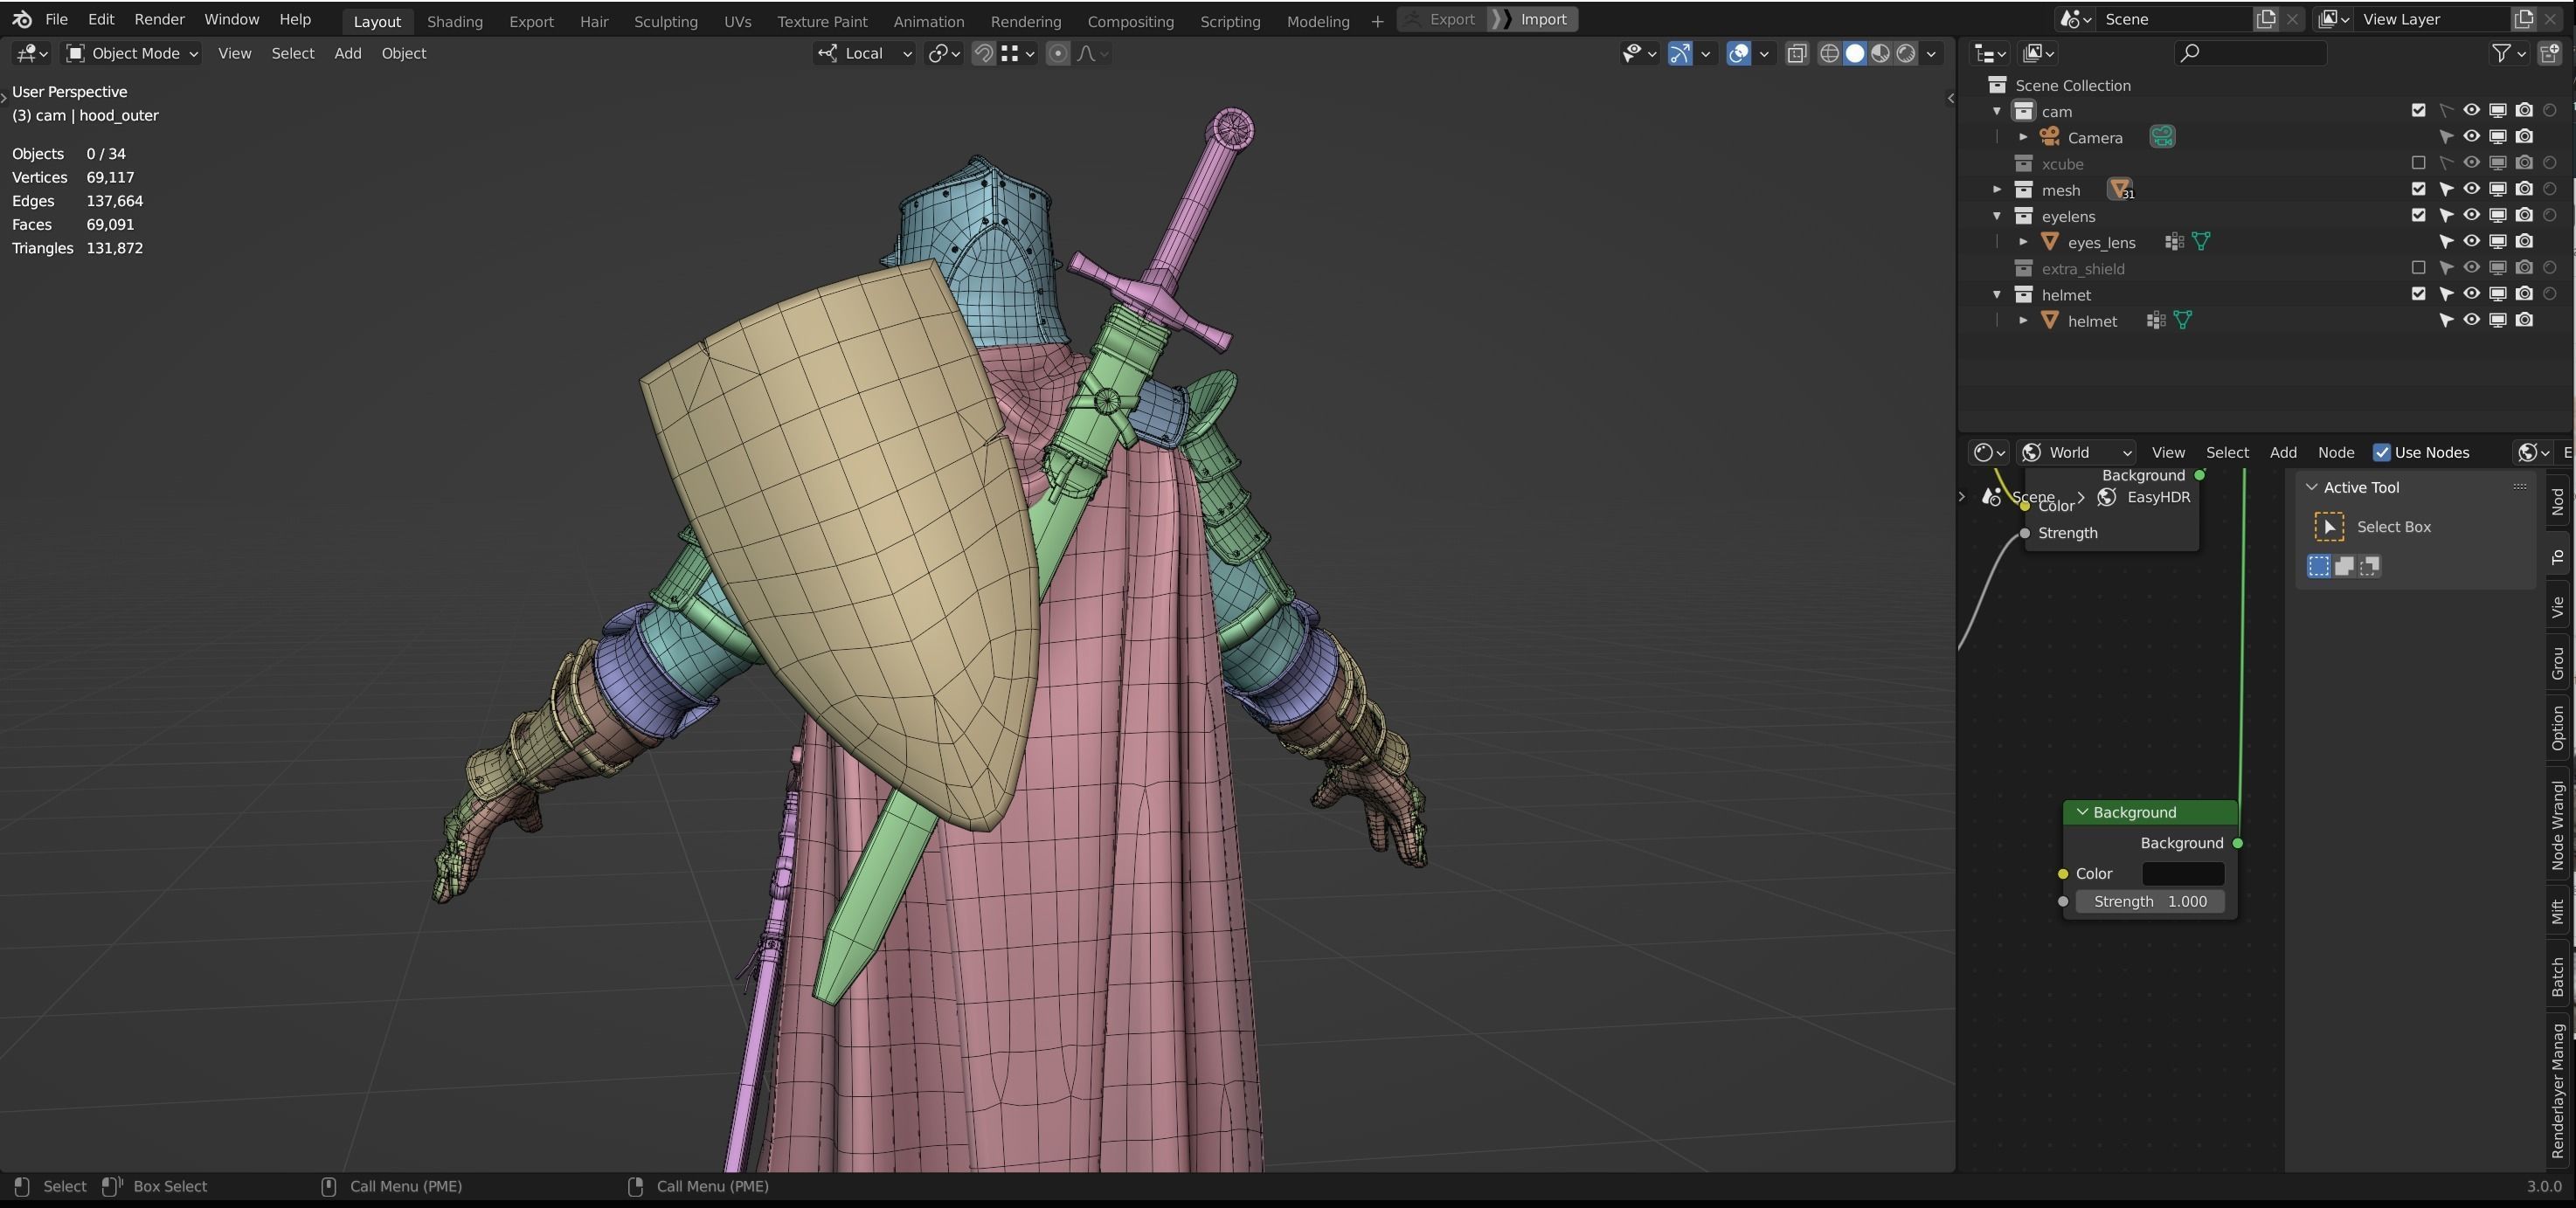Viewport: 2576px width, 1208px height.
Task: Switch to rendered viewport shading
Action: [1906, 53]
